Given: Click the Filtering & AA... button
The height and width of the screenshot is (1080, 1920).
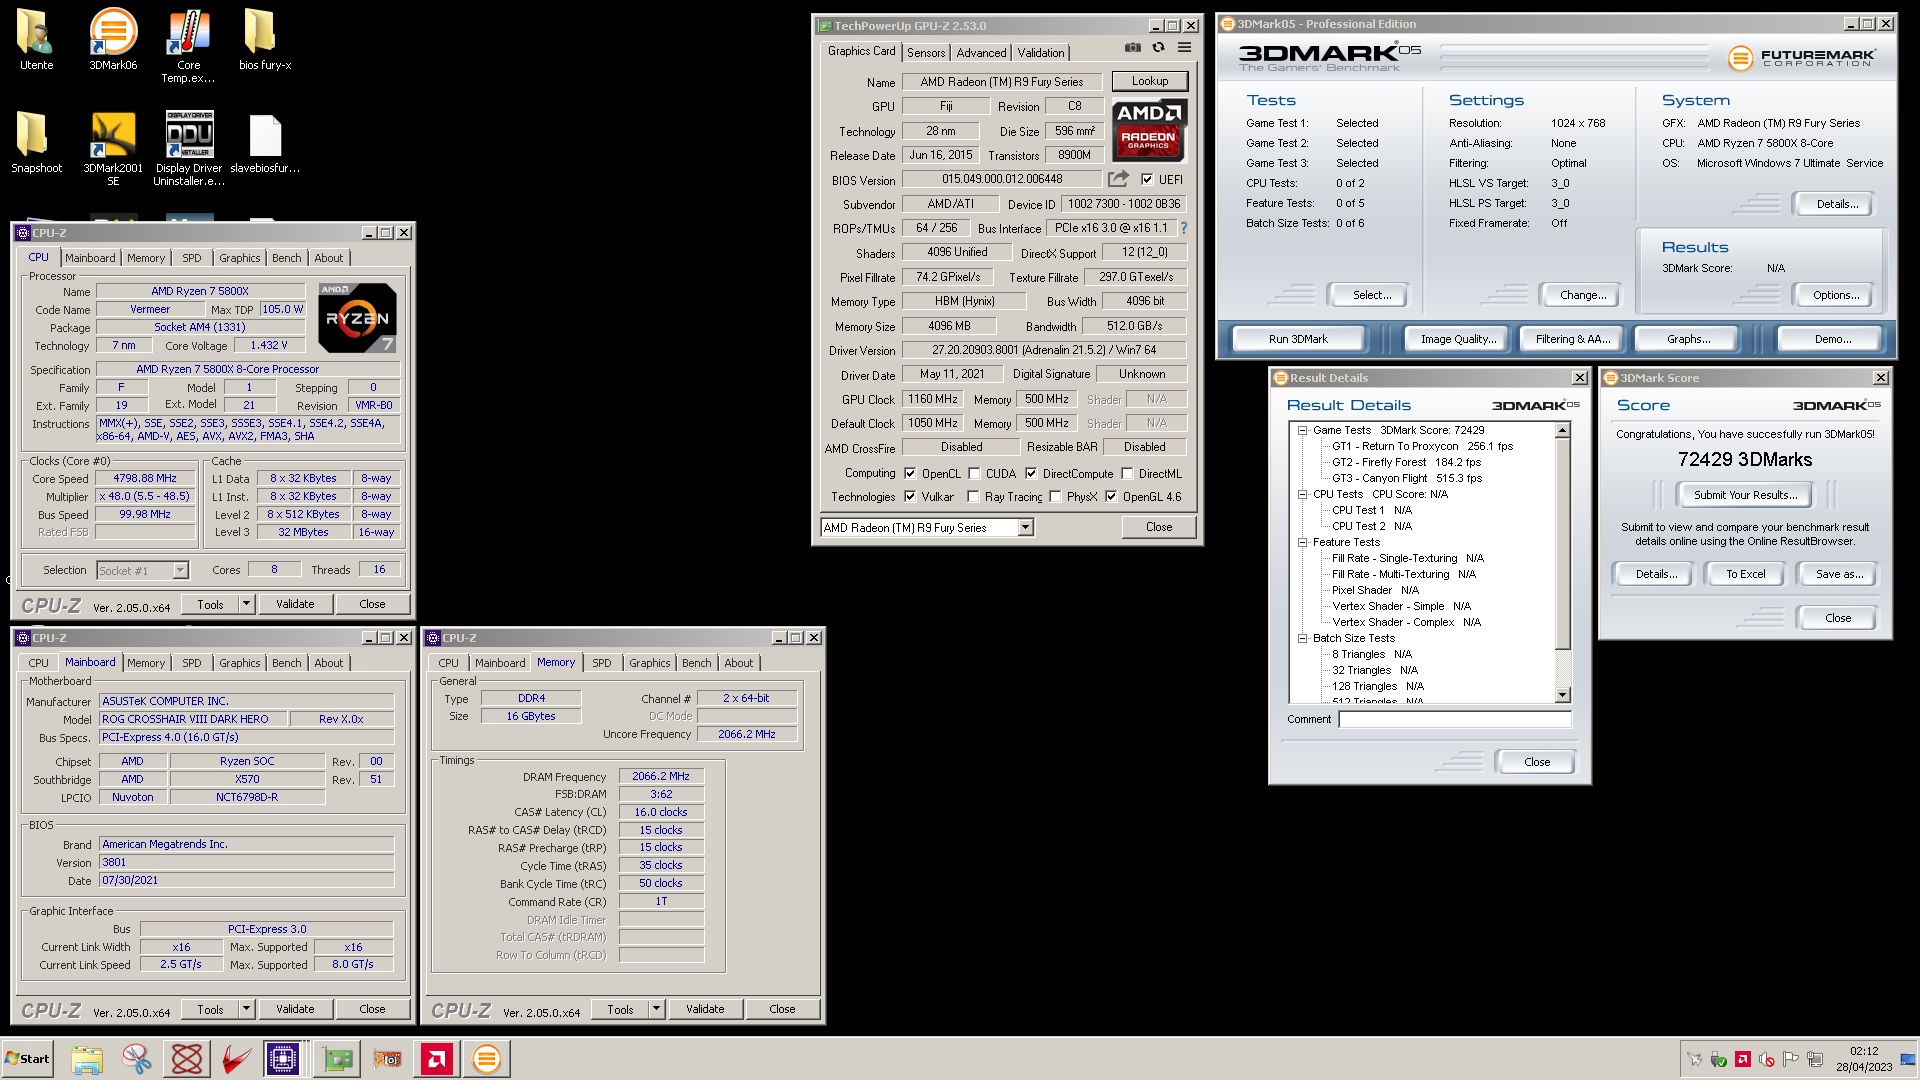Looking at the screenshot, I should pyautogui.click(x=1573, y=339).
